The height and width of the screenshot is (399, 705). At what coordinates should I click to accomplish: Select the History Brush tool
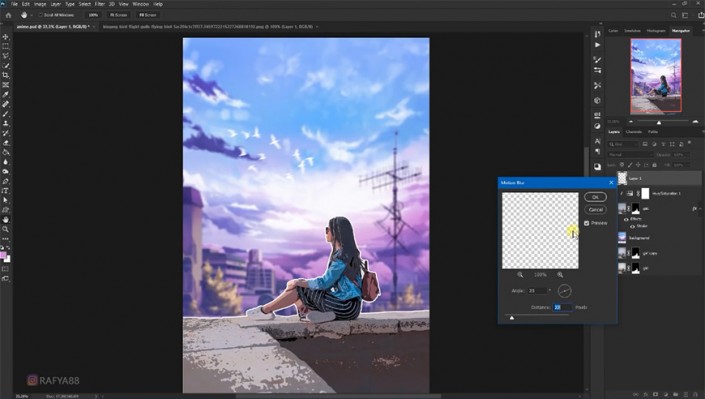pos(5,133)
